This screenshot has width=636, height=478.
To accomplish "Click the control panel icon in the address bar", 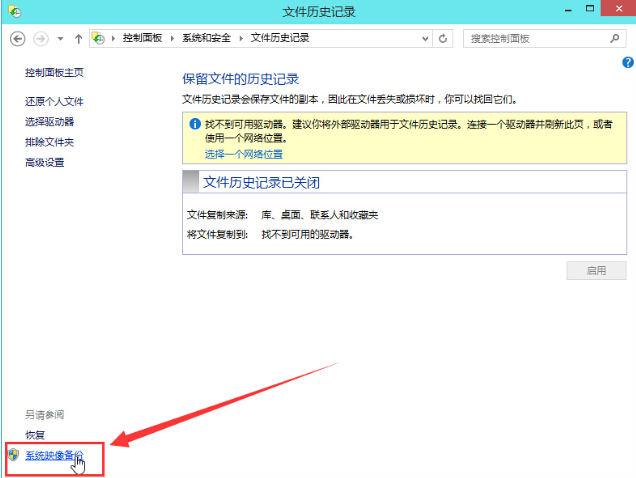I will 99,38.
